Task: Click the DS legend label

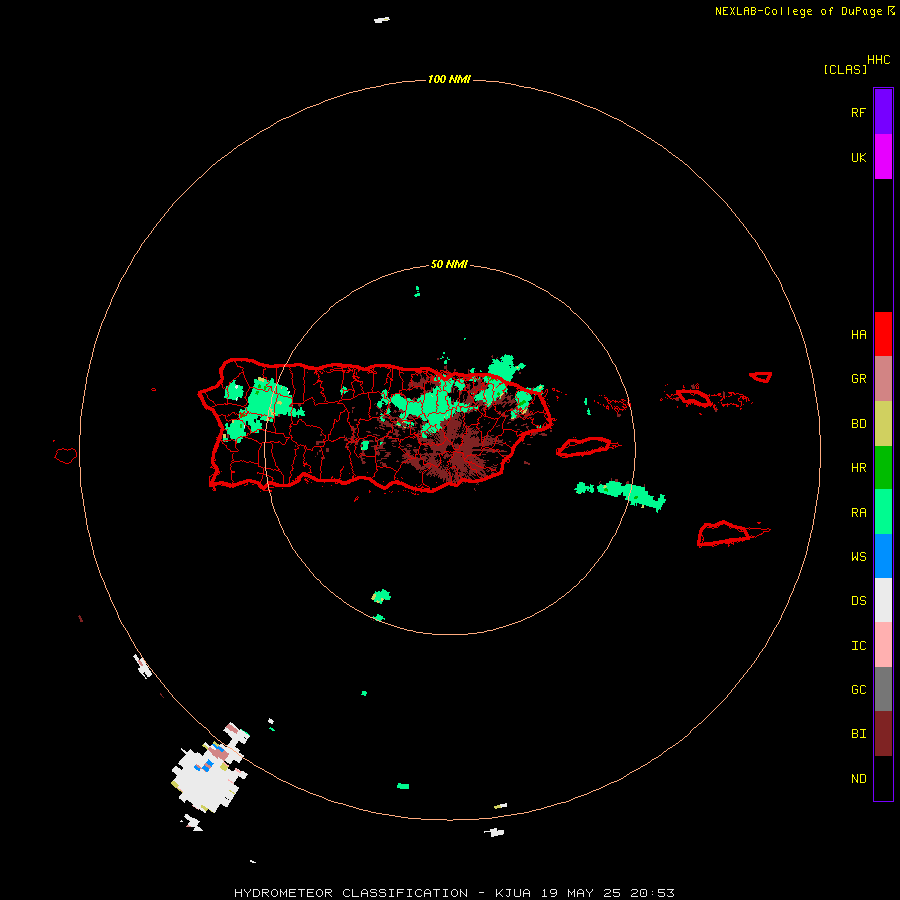Action: tap(858, 601)
